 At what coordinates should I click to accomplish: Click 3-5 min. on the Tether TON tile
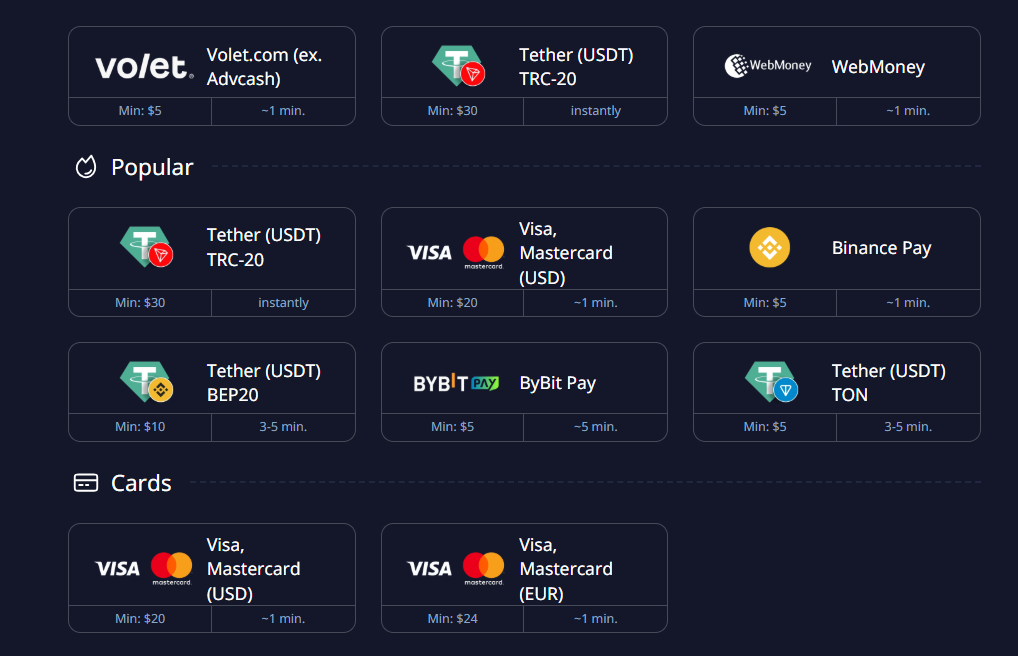[x=908, y=426]
